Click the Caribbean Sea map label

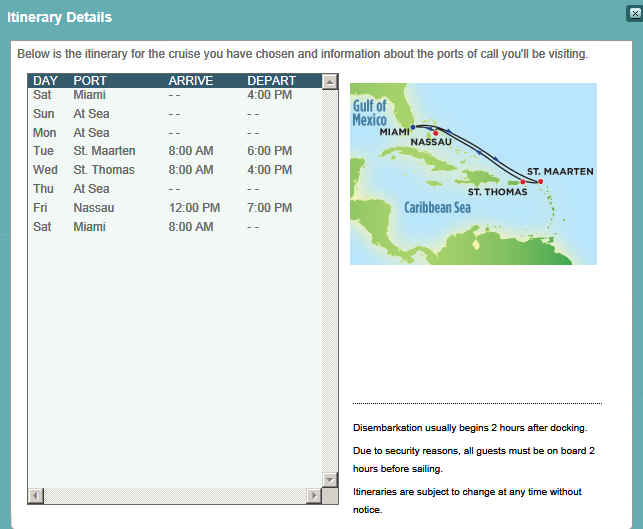tap(437, 207)
